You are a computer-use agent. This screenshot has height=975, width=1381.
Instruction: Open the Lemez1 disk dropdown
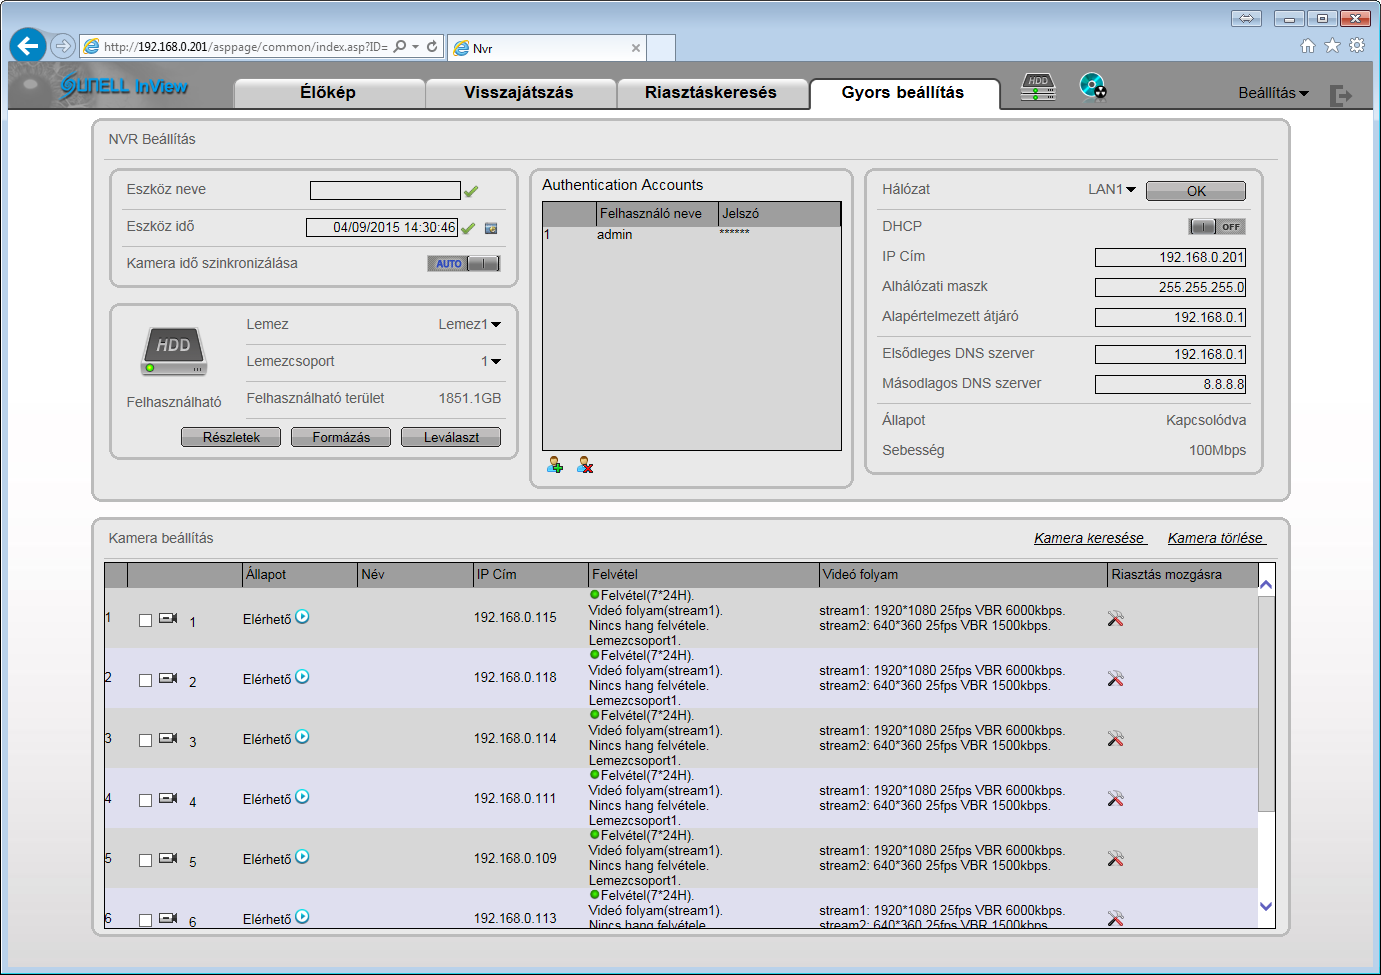(470, 324)
